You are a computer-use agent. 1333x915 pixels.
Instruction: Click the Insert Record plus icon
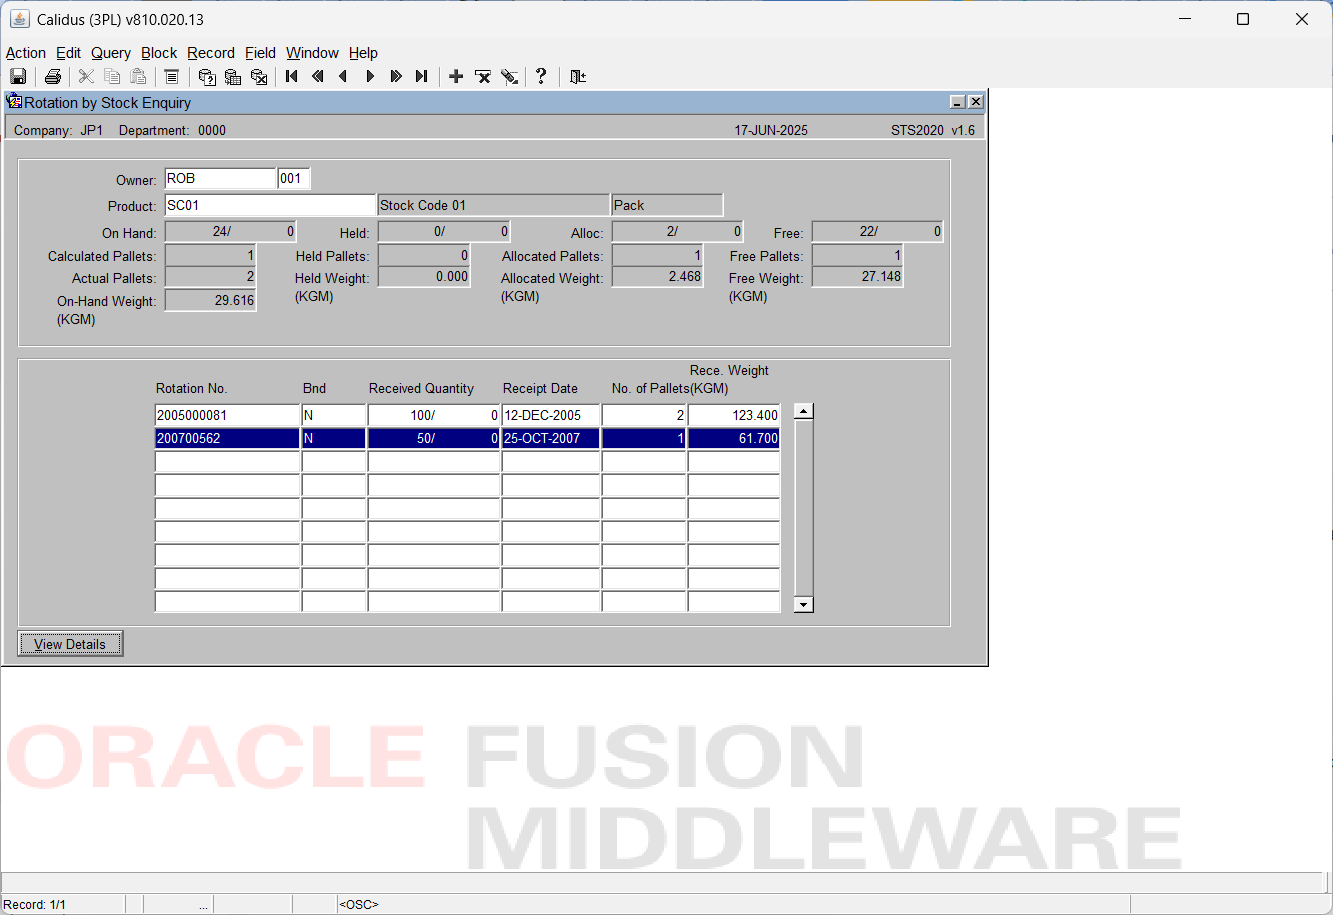(x=456, y=76)
